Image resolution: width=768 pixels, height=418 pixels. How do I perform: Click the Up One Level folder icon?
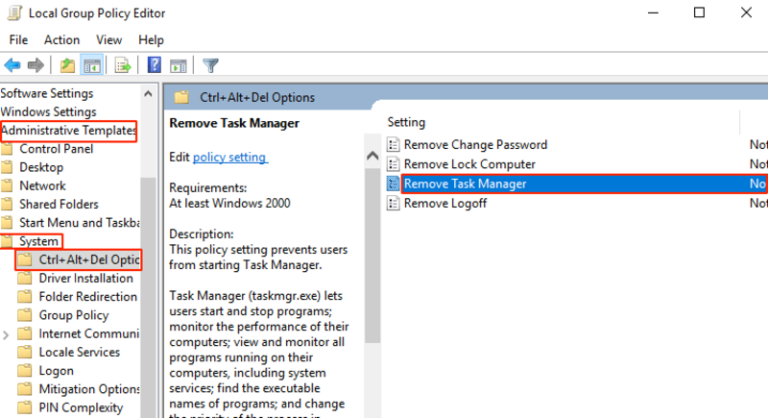coord(67,66)
